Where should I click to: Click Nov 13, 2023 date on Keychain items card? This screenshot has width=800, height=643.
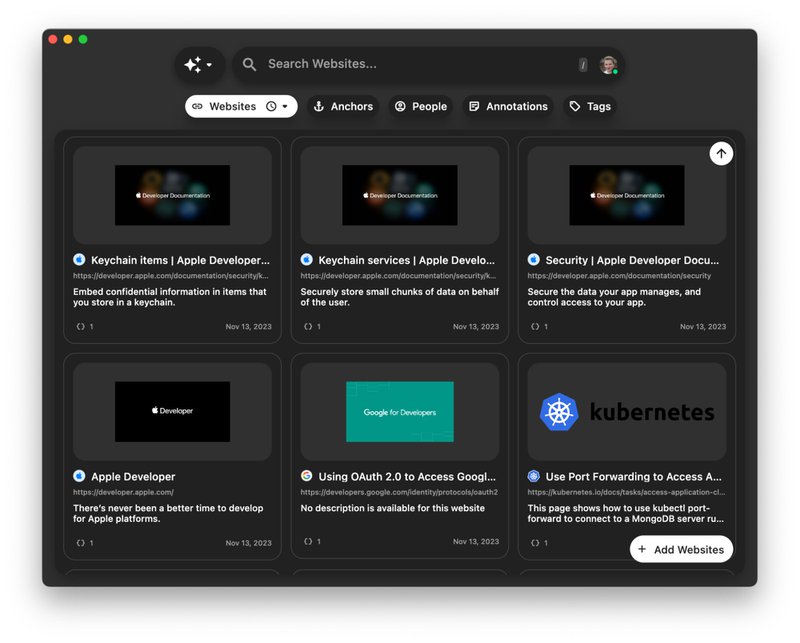[x=248, y=327]
